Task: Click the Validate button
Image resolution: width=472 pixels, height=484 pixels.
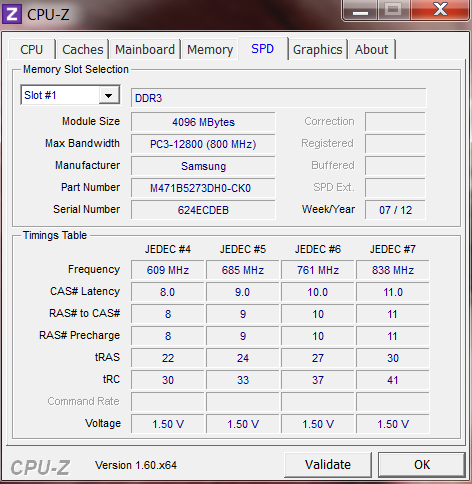Action: pos(328,464)
